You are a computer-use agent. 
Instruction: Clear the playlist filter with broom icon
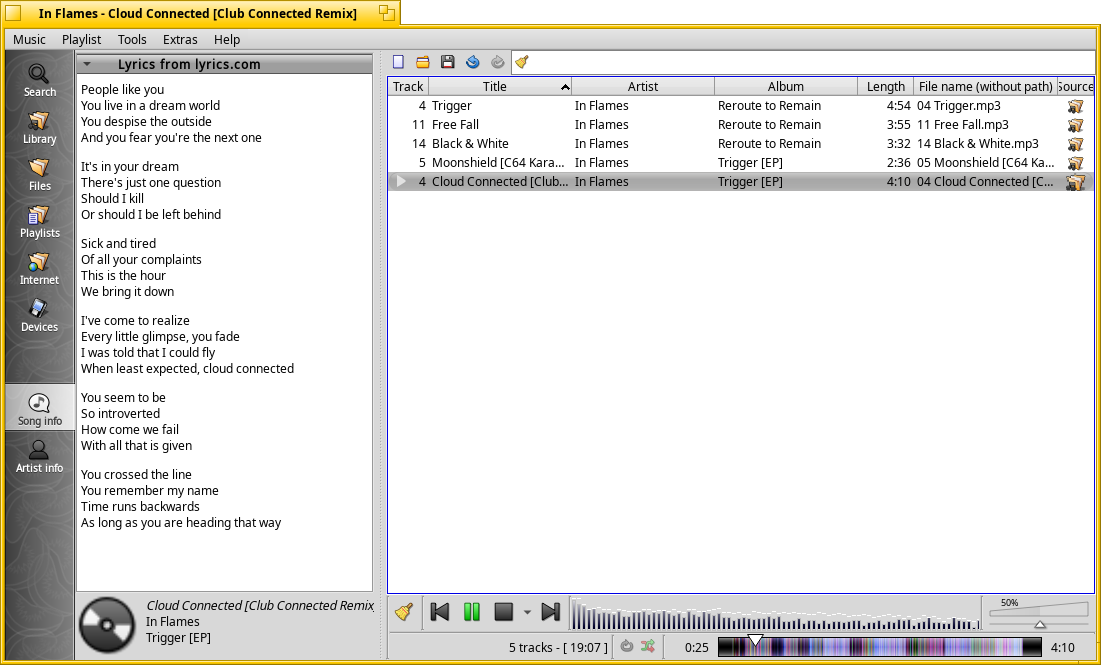coord(522,62)
